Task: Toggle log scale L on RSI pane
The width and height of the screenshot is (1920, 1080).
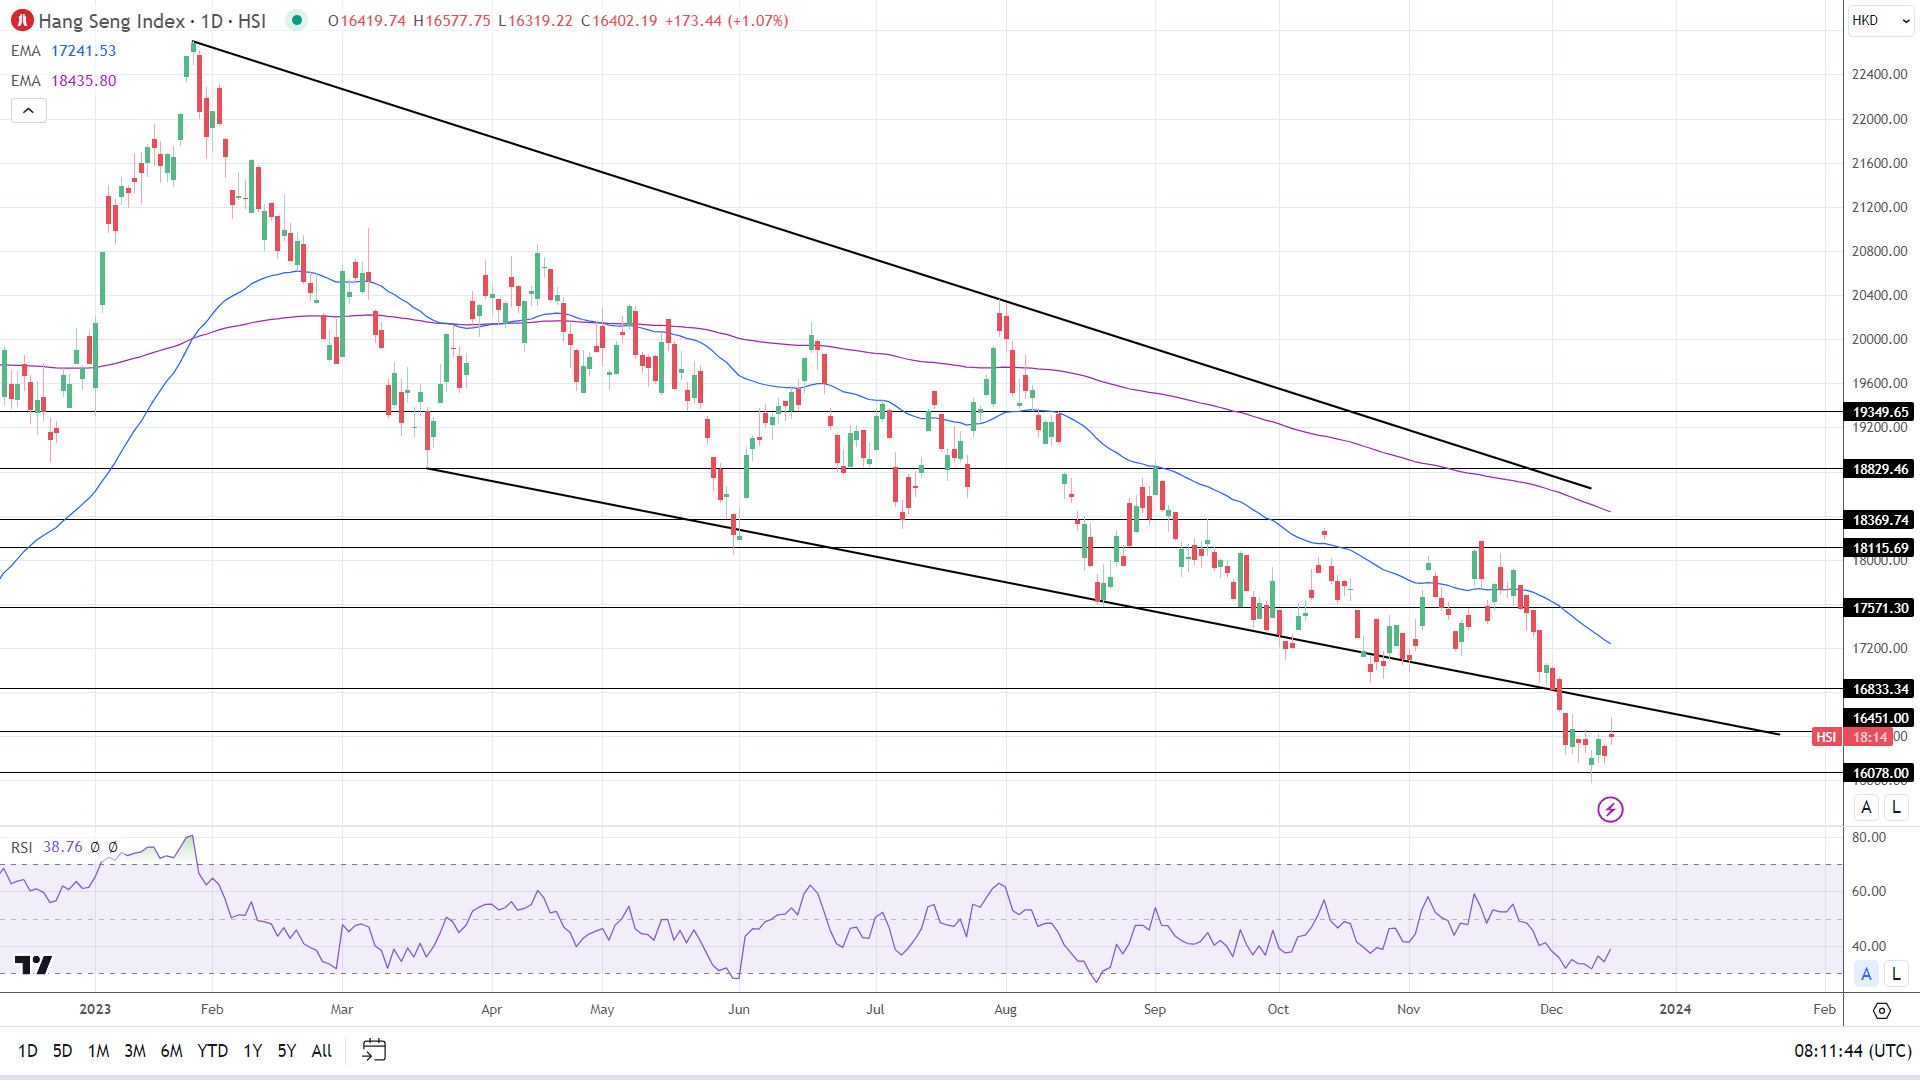Action: 1896,973
